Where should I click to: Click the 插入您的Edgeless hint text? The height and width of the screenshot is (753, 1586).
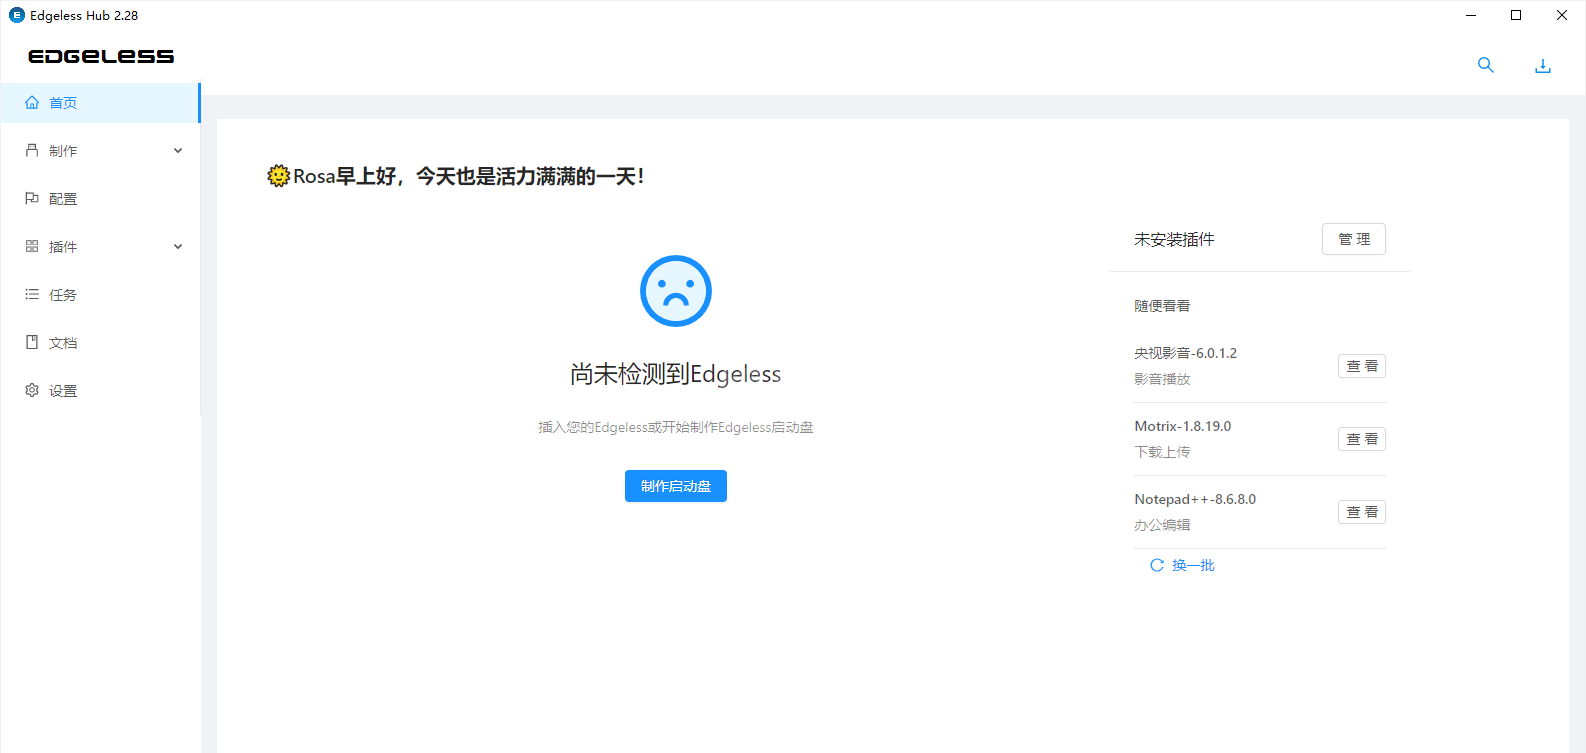coord(676,427)
